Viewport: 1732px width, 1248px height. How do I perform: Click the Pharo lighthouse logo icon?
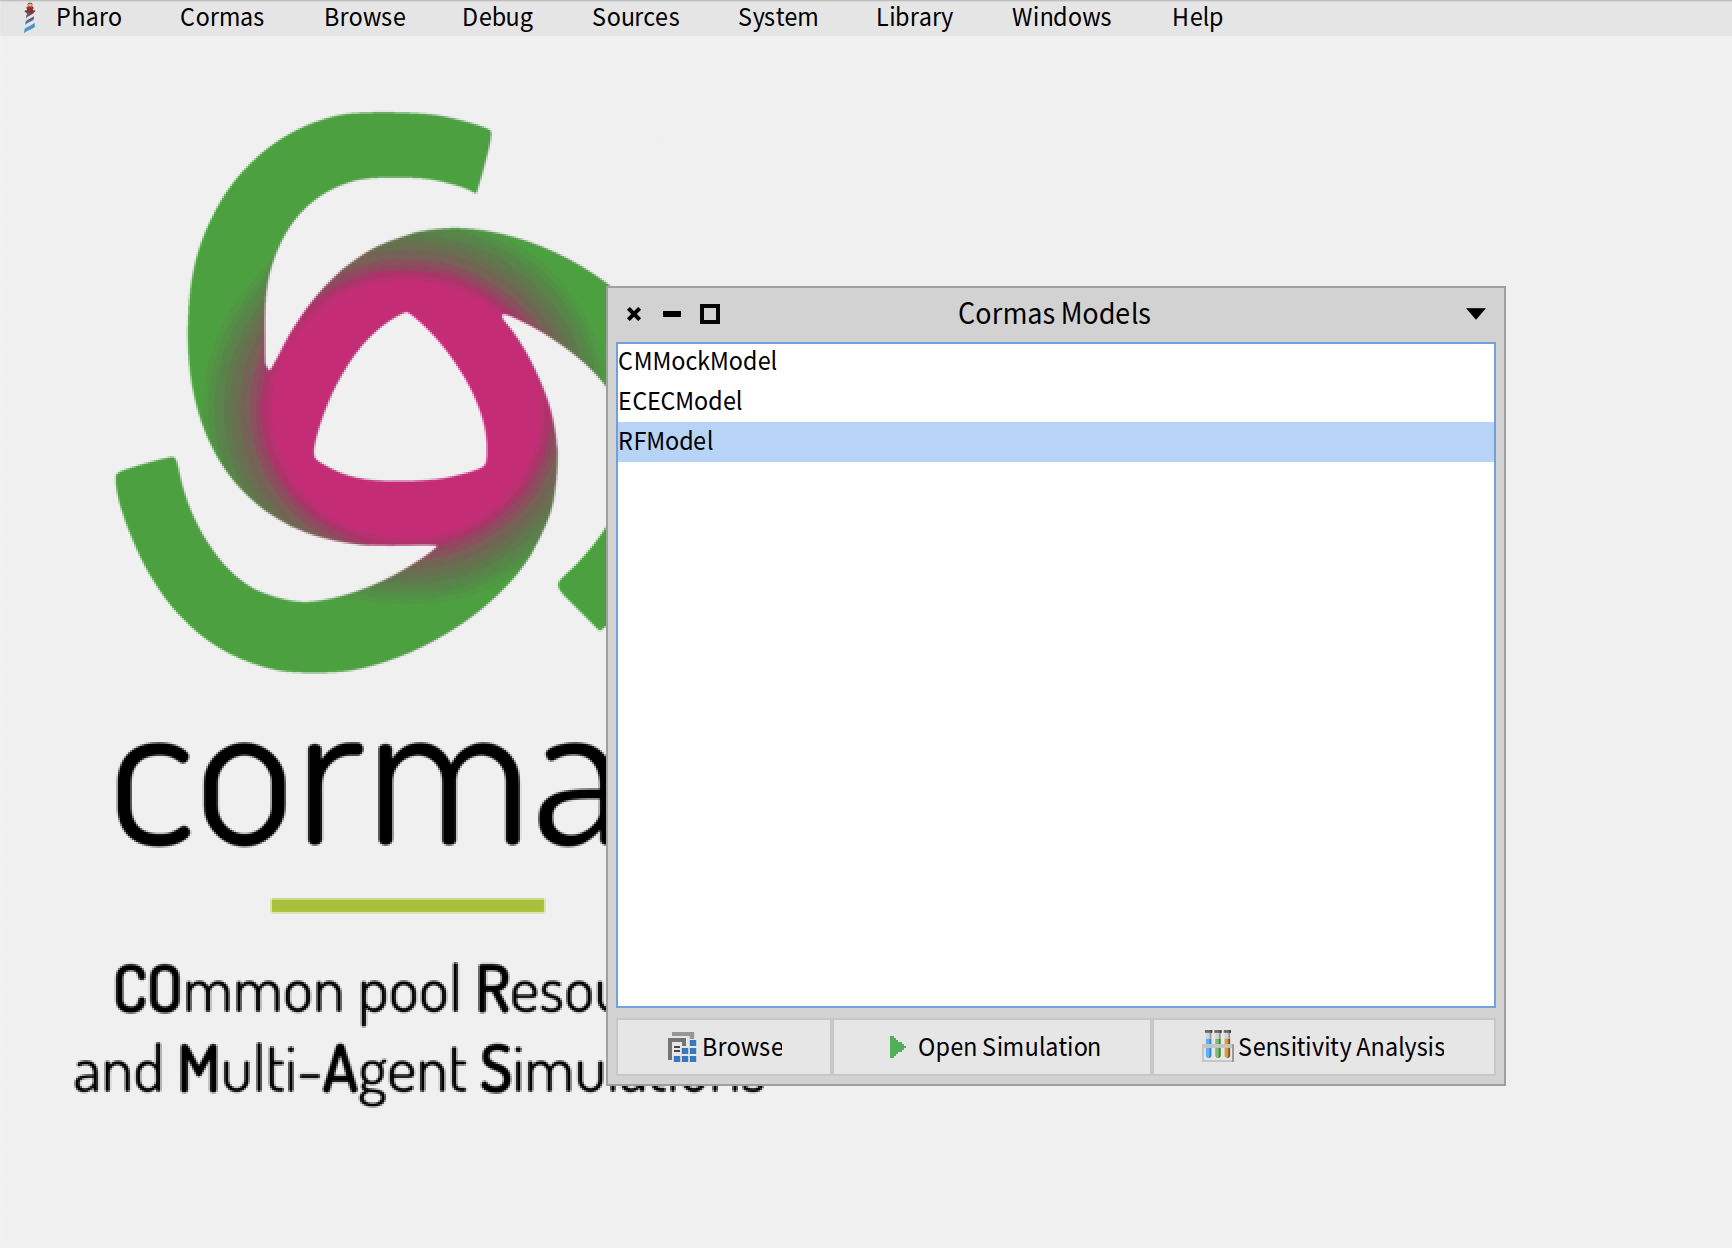pyautogui.click(x=29, y=18)
